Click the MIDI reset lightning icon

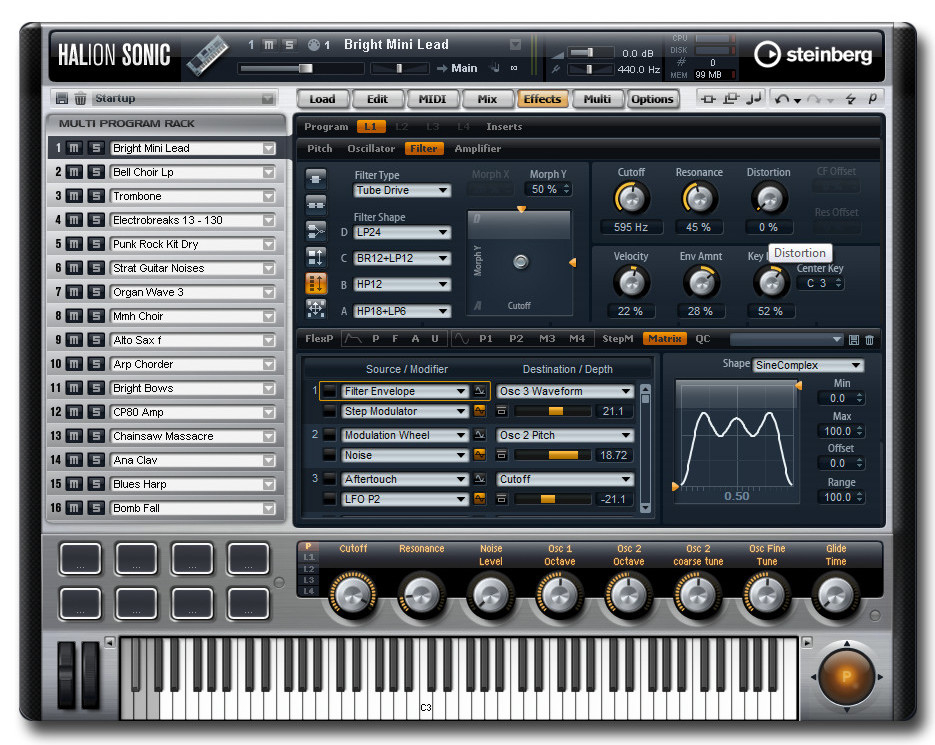pyautogui.click(x=850, y=98)
